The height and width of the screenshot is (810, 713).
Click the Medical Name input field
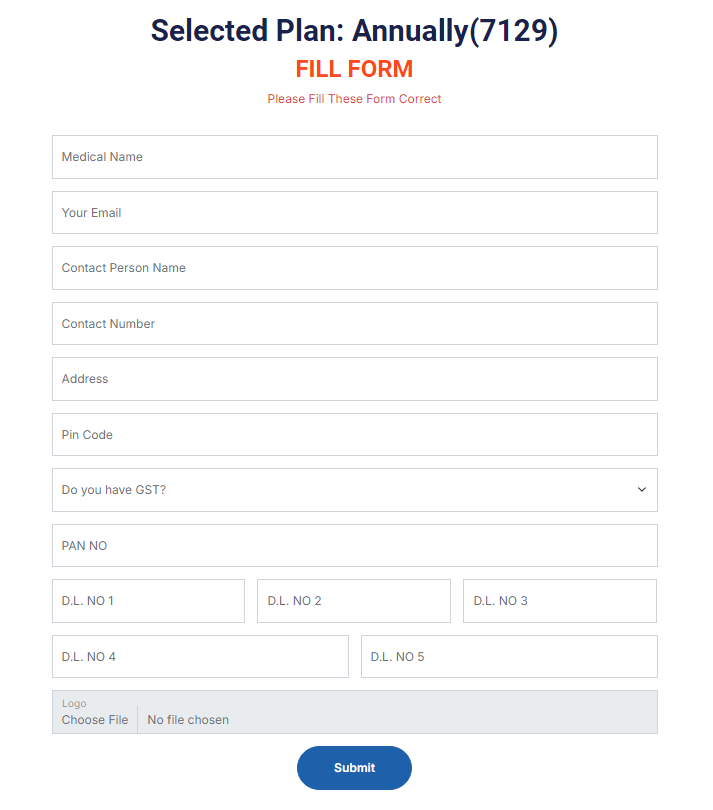354,157
